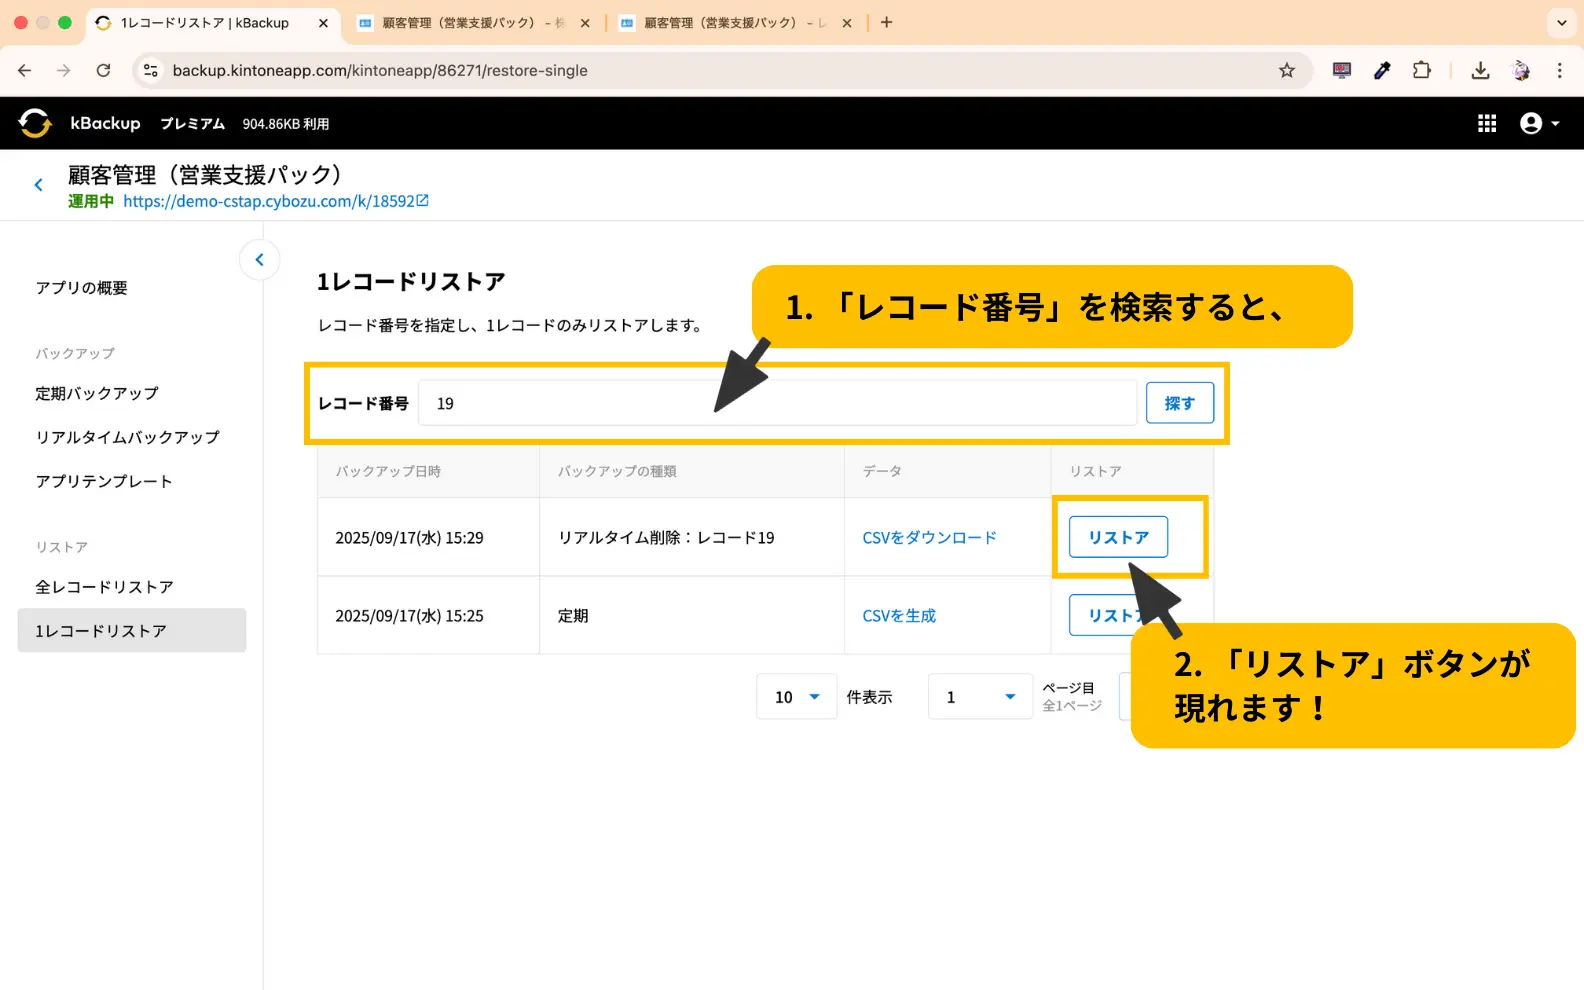Open 定期バックアップ in sidebar

97,393
